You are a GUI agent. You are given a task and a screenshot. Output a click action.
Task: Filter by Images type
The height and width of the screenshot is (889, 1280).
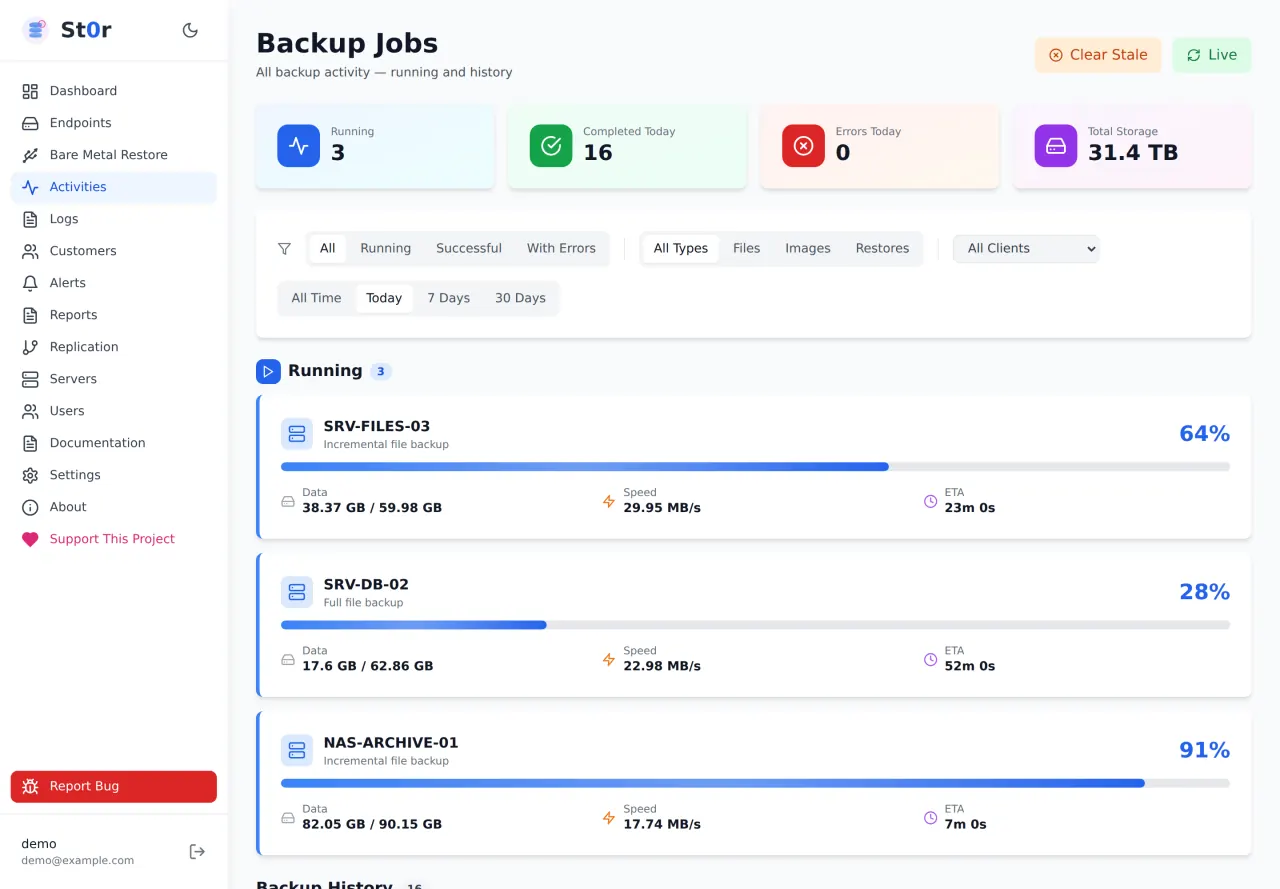tap(808, 249)
